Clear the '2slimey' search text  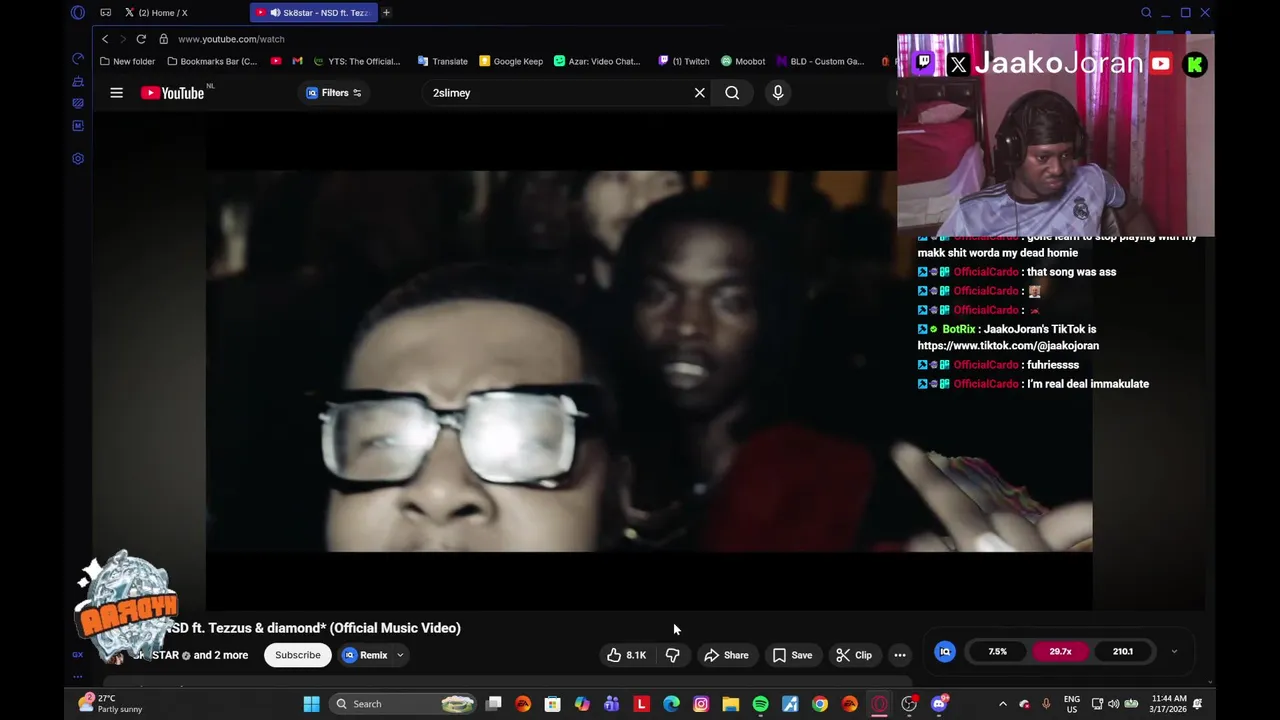(x=700, y=93)
